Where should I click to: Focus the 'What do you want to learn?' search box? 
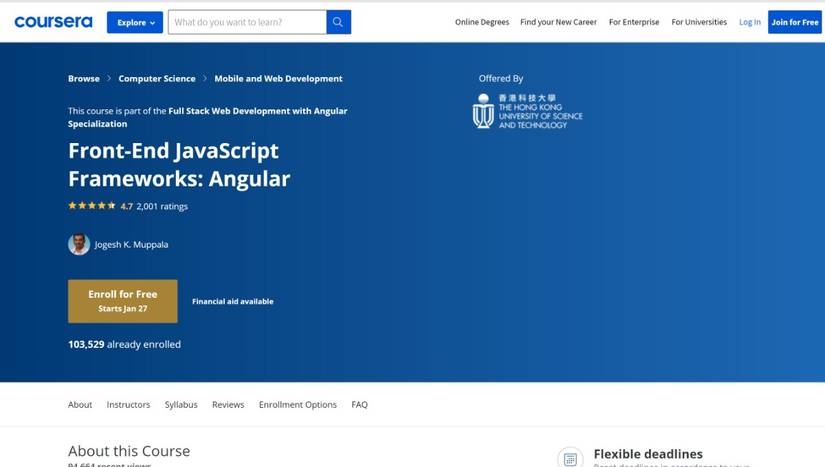coord(247,22)
